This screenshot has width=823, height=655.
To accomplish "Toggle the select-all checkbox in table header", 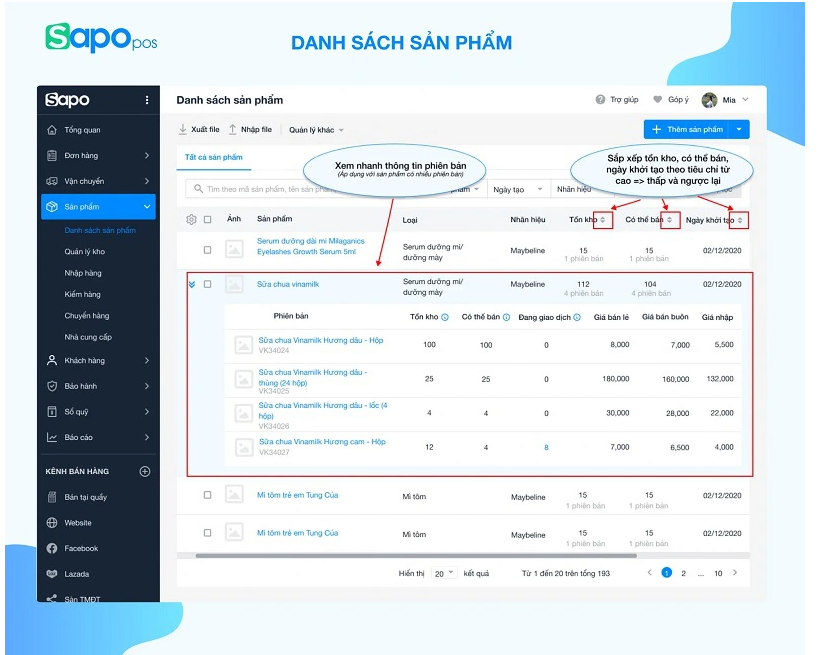I will coord(208,220).
